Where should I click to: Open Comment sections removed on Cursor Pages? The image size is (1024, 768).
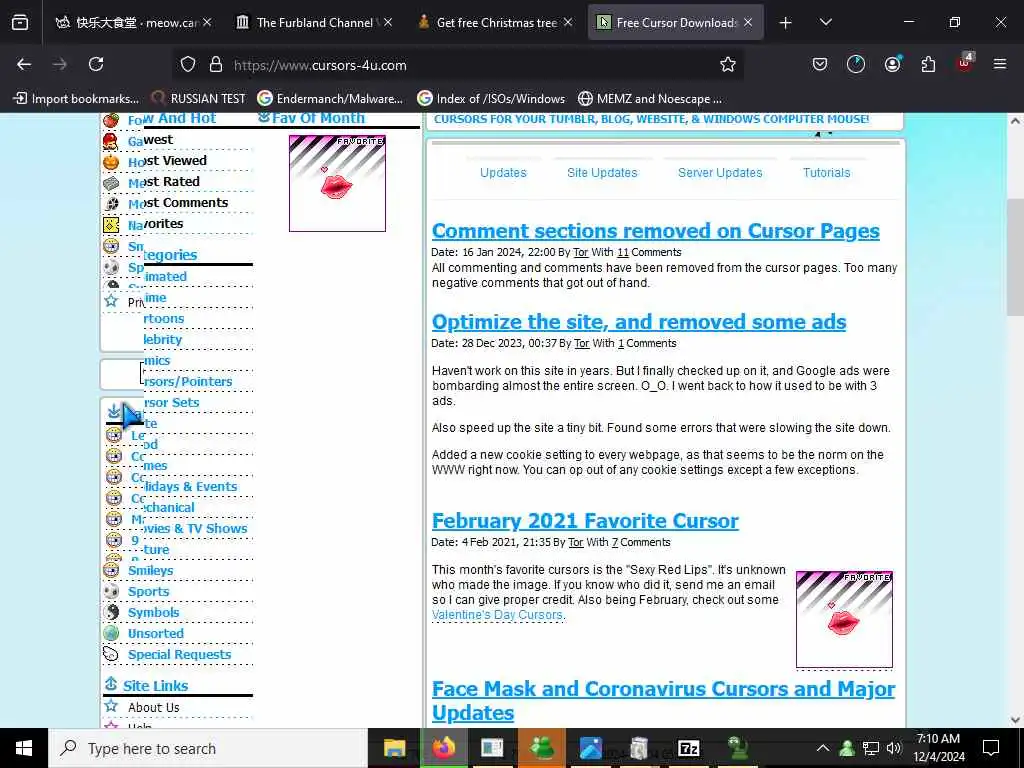click(656, 231)
